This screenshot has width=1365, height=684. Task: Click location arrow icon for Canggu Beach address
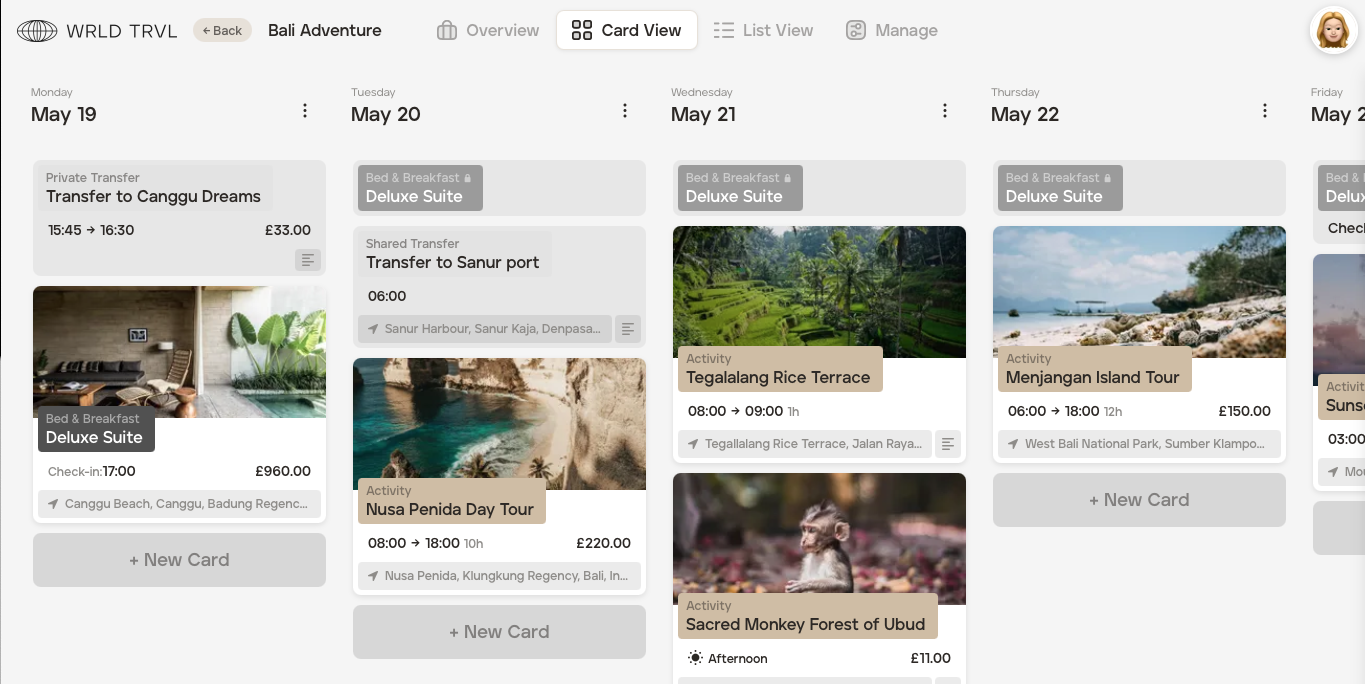coord(53,504)
